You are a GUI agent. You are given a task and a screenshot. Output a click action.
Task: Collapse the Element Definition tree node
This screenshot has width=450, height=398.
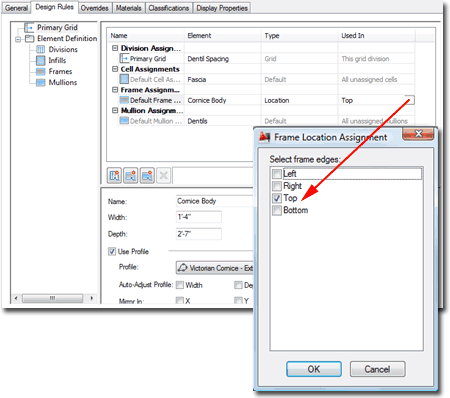point(18,39)
